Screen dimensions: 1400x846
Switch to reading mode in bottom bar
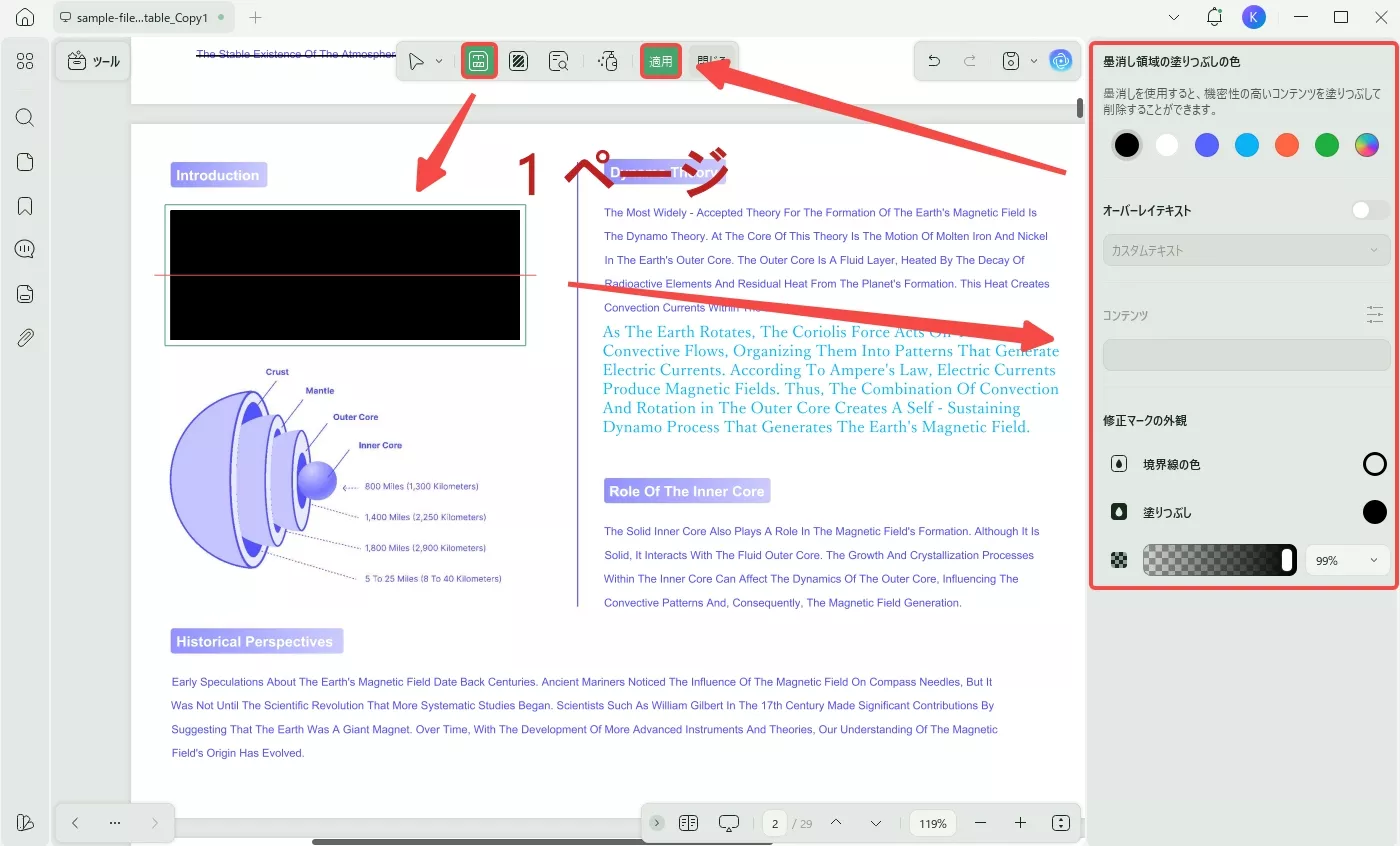[688, 823]
